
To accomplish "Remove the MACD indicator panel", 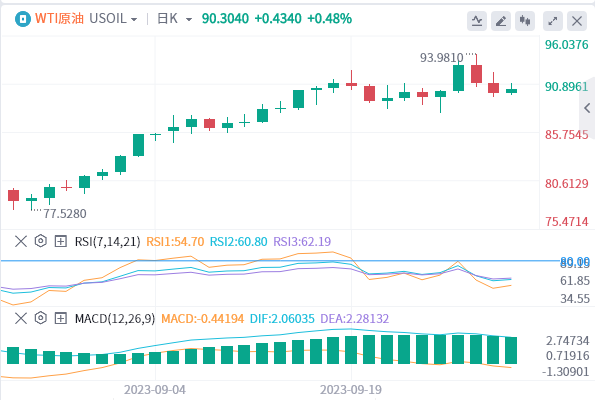I will coord(21,318).
